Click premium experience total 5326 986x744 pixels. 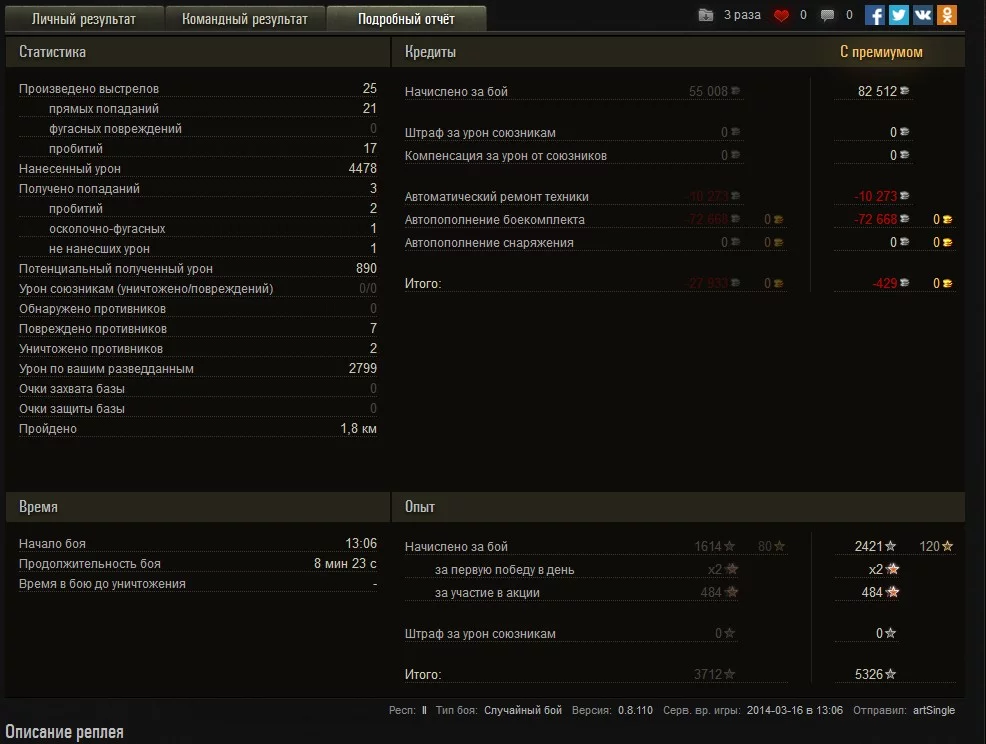(868, 674)
